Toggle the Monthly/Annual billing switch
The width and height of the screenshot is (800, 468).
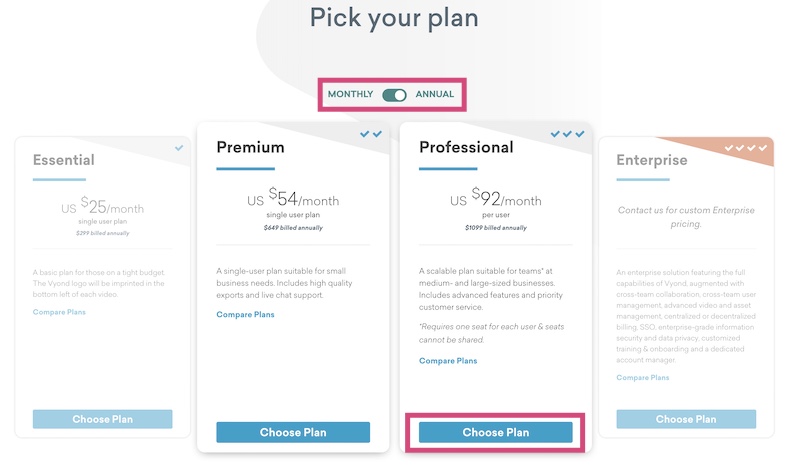coord(394,95)
